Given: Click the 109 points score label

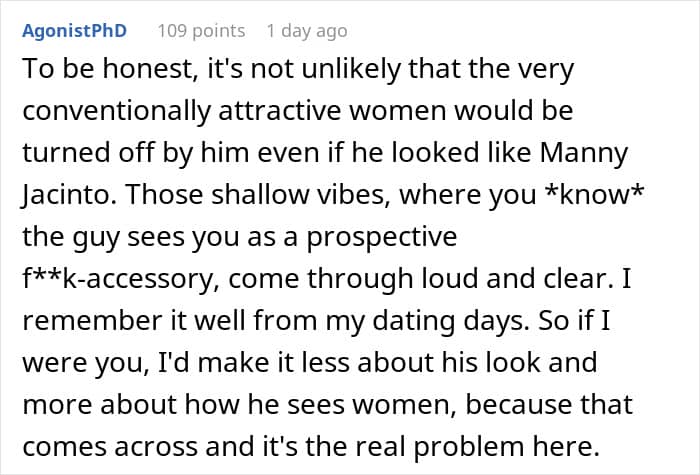Looking at the screenshot, I should [x=201, y=31].
